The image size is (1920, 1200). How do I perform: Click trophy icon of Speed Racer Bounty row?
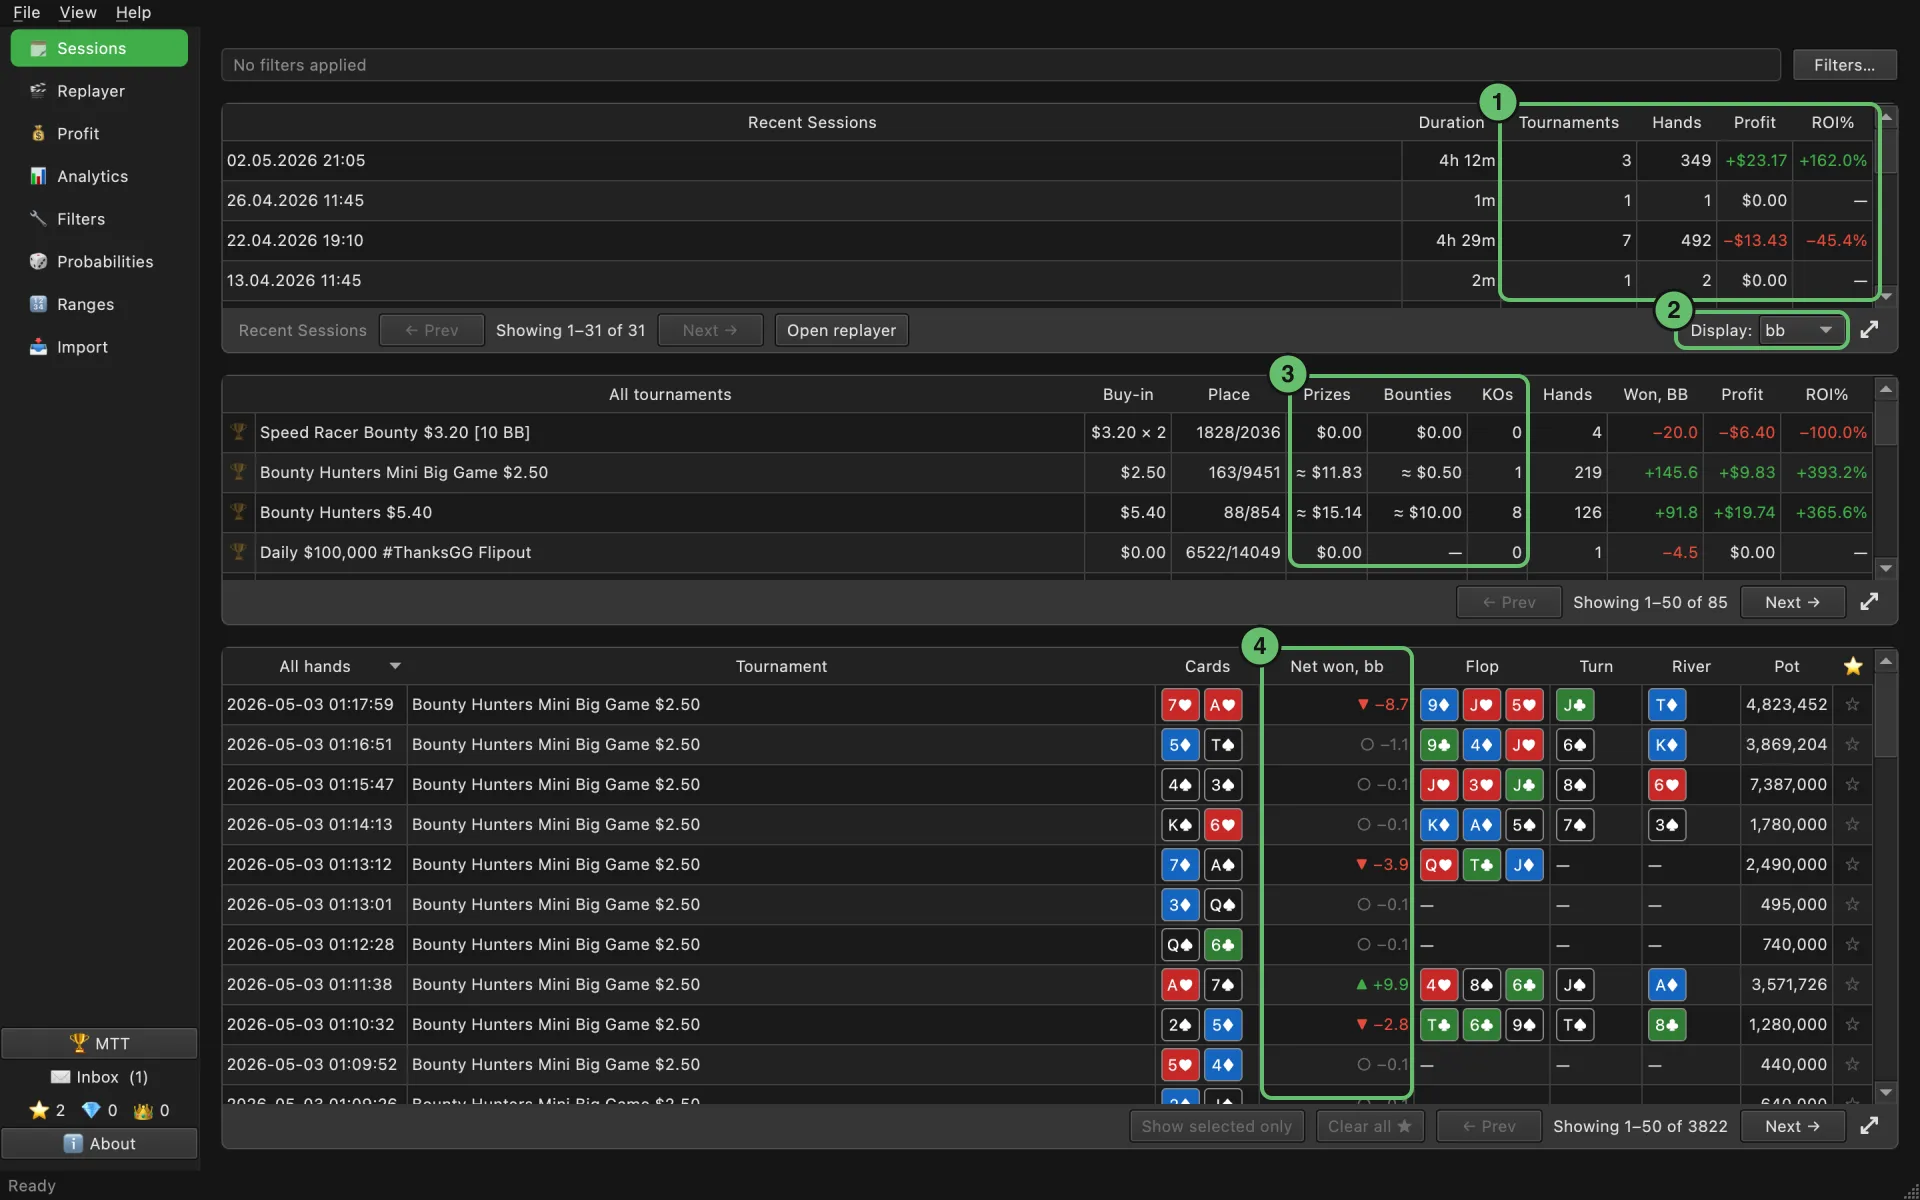[238, 432]
